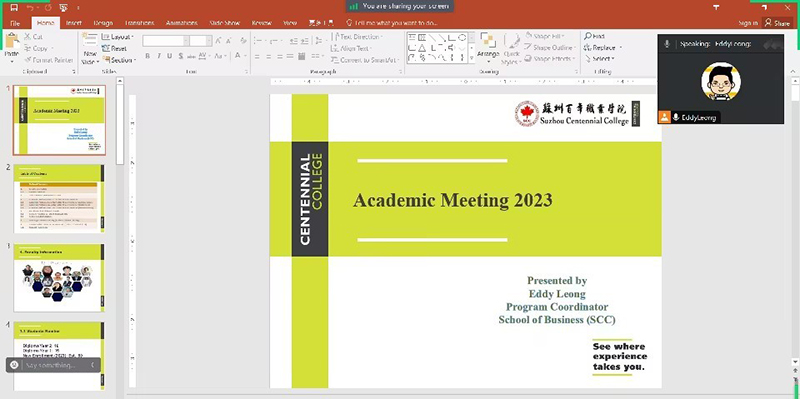Activate the Format Painter

pos(48,60)
